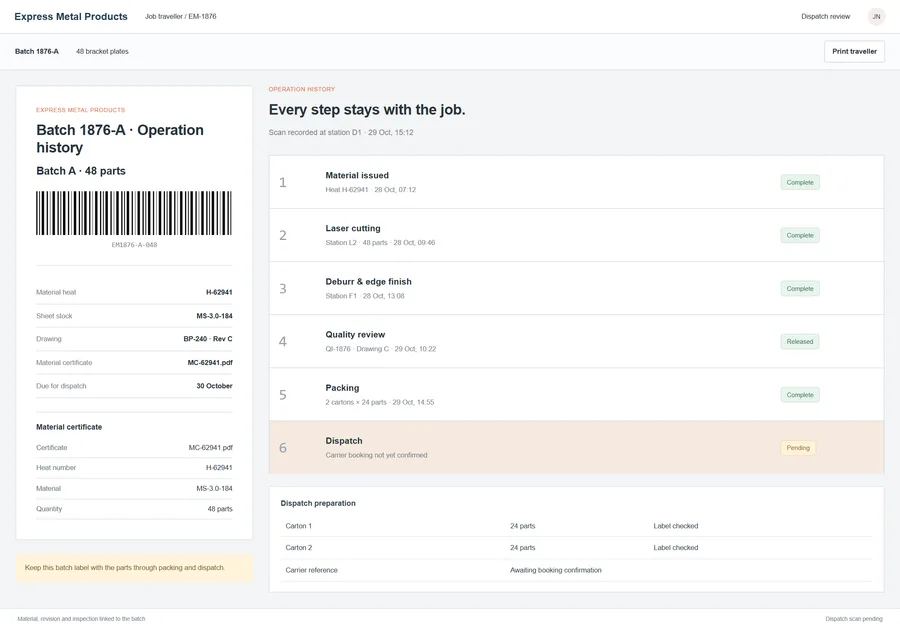Click the Sheet stock value MS-3.0-184

coord(214,316)
